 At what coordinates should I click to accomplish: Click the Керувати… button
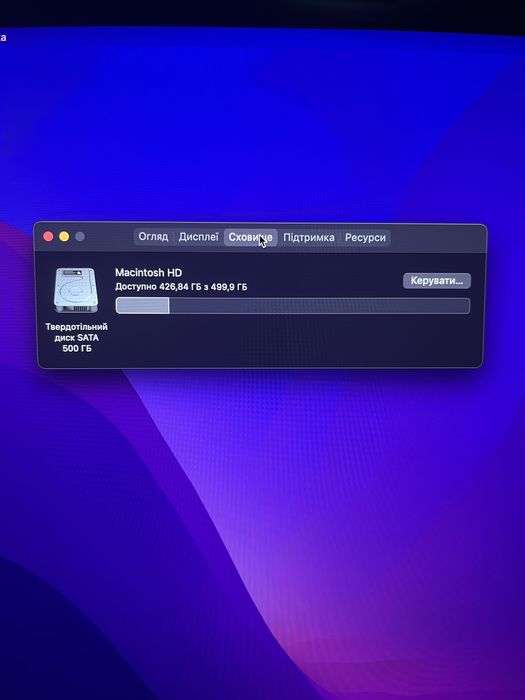point(437,281)
